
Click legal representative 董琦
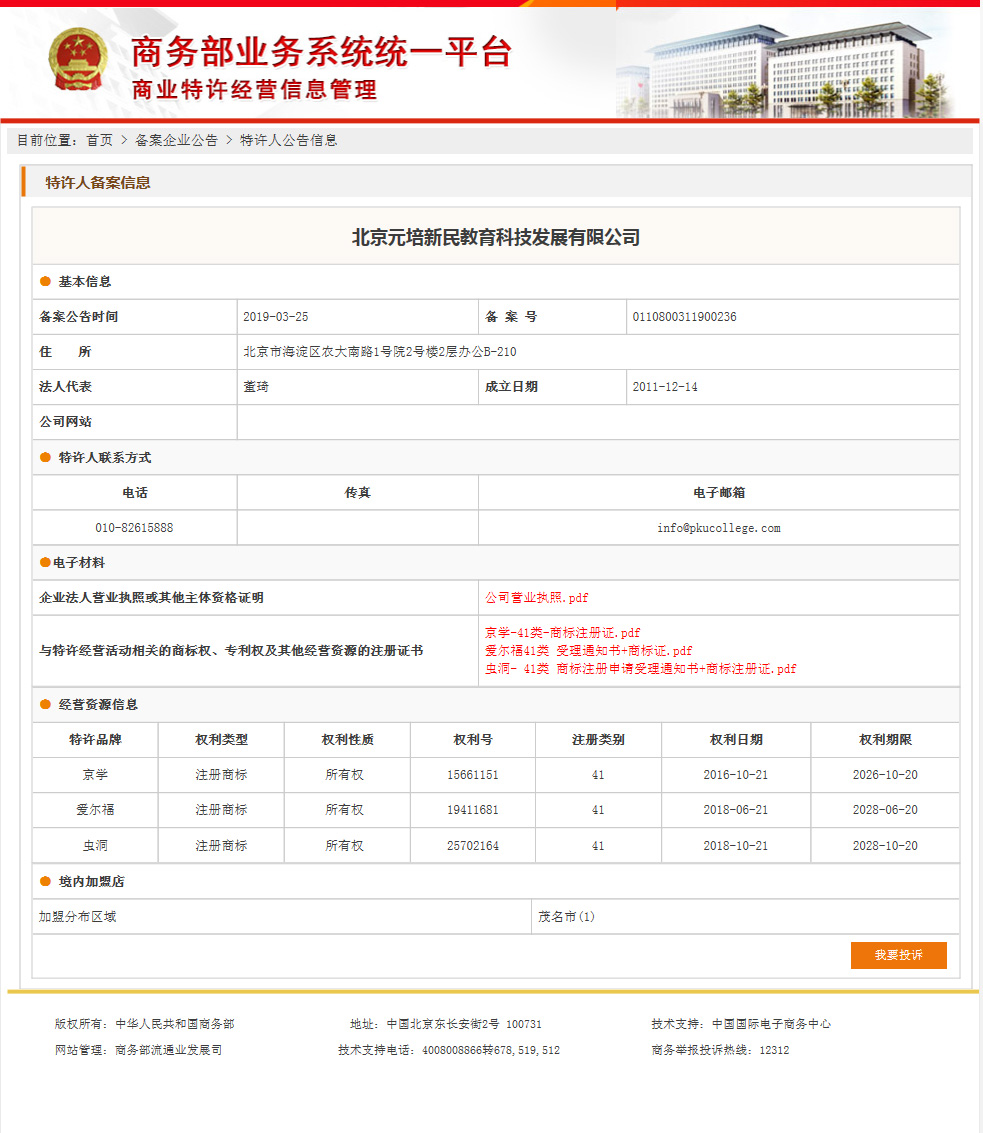coord(256,387)
